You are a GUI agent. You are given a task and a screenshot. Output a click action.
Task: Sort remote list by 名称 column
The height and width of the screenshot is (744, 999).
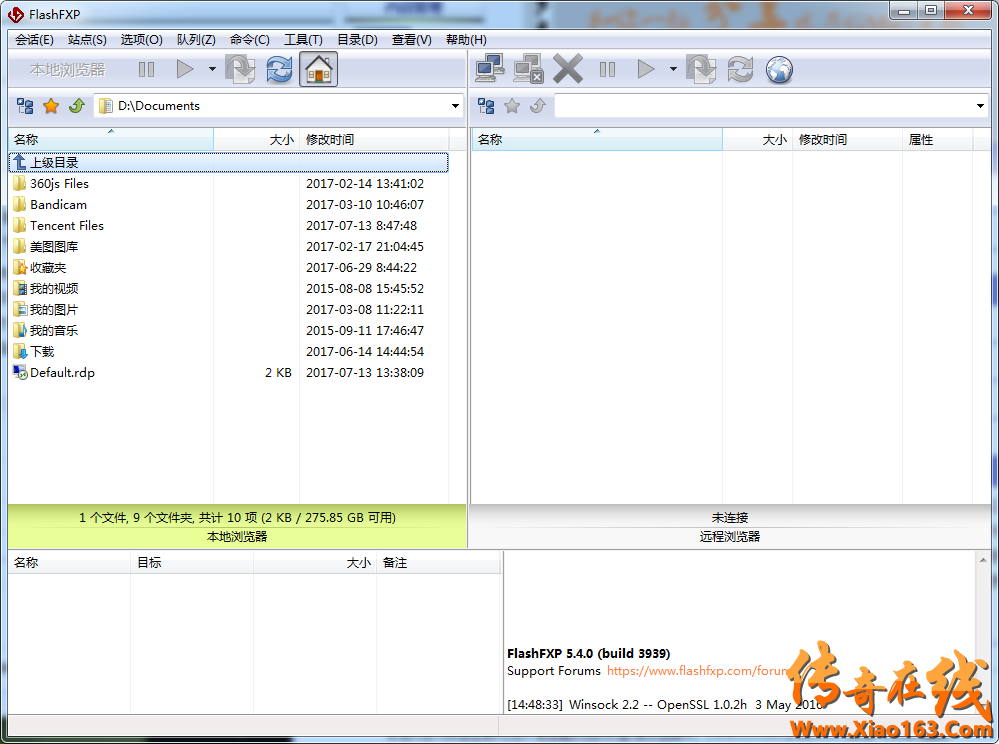(597, 140)
